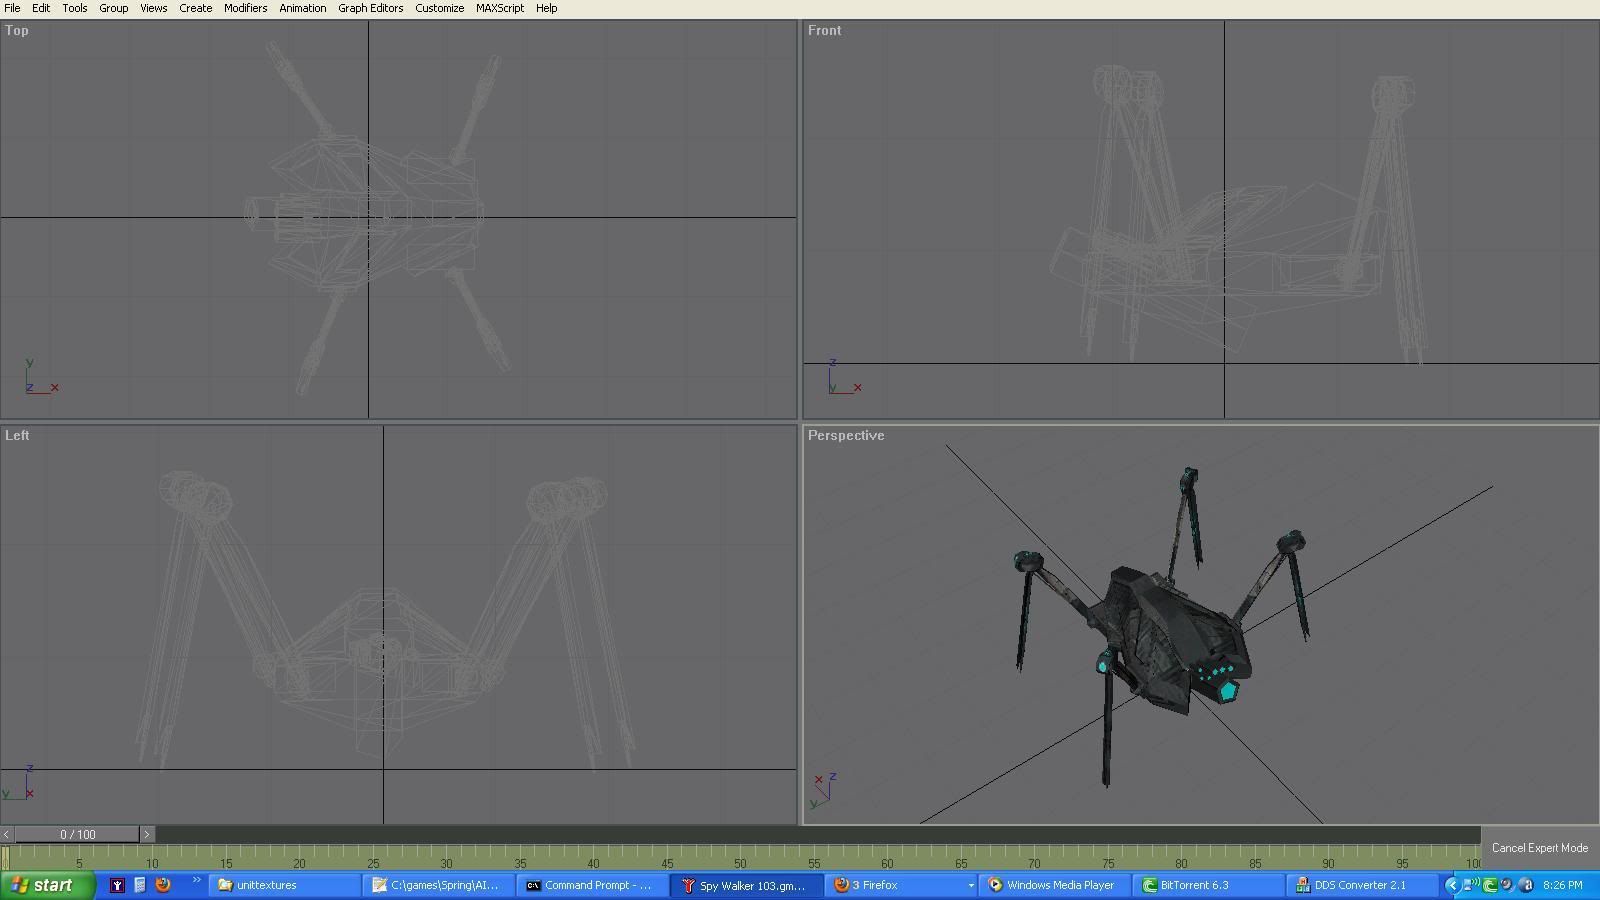Expand quick launch overflow chevron
1600x900 pixels.
[x=196, y=881]
